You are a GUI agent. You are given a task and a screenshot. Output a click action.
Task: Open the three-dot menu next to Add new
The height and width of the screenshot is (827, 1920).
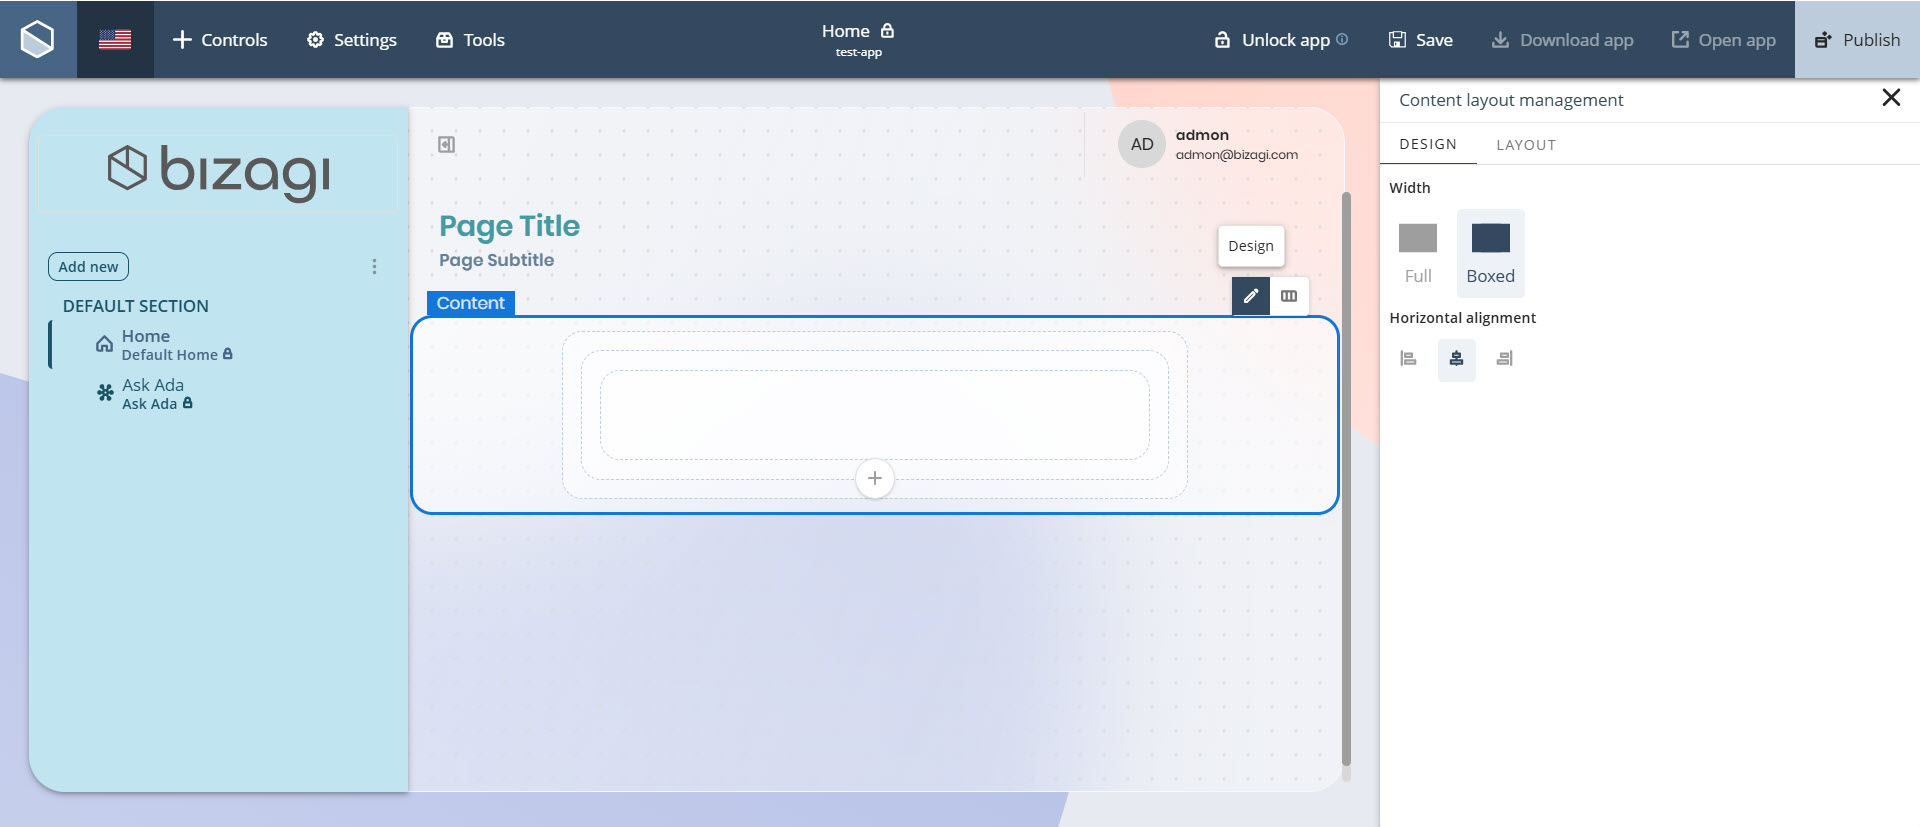tap(374, 267)
